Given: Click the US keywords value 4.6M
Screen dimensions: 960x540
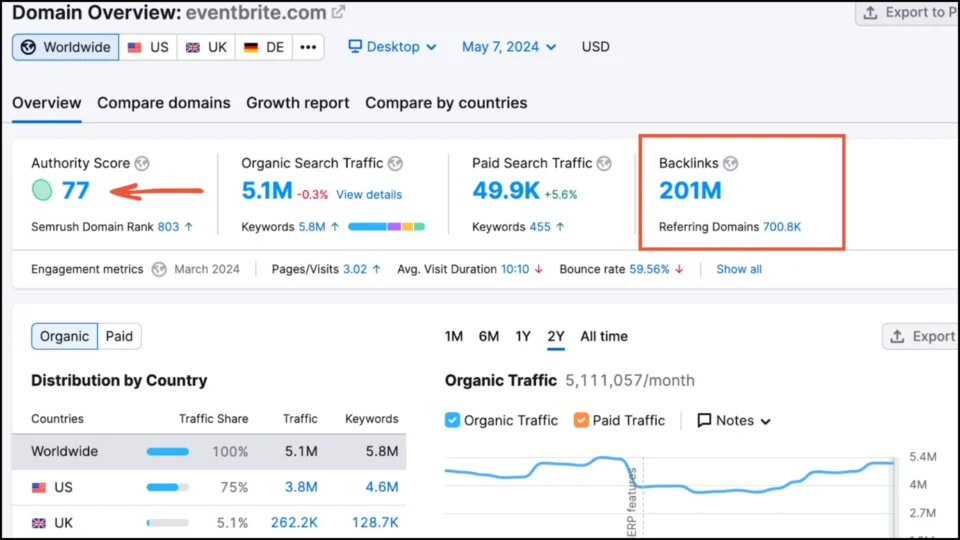Looking at the screenshot, I should tap(381, 487).
